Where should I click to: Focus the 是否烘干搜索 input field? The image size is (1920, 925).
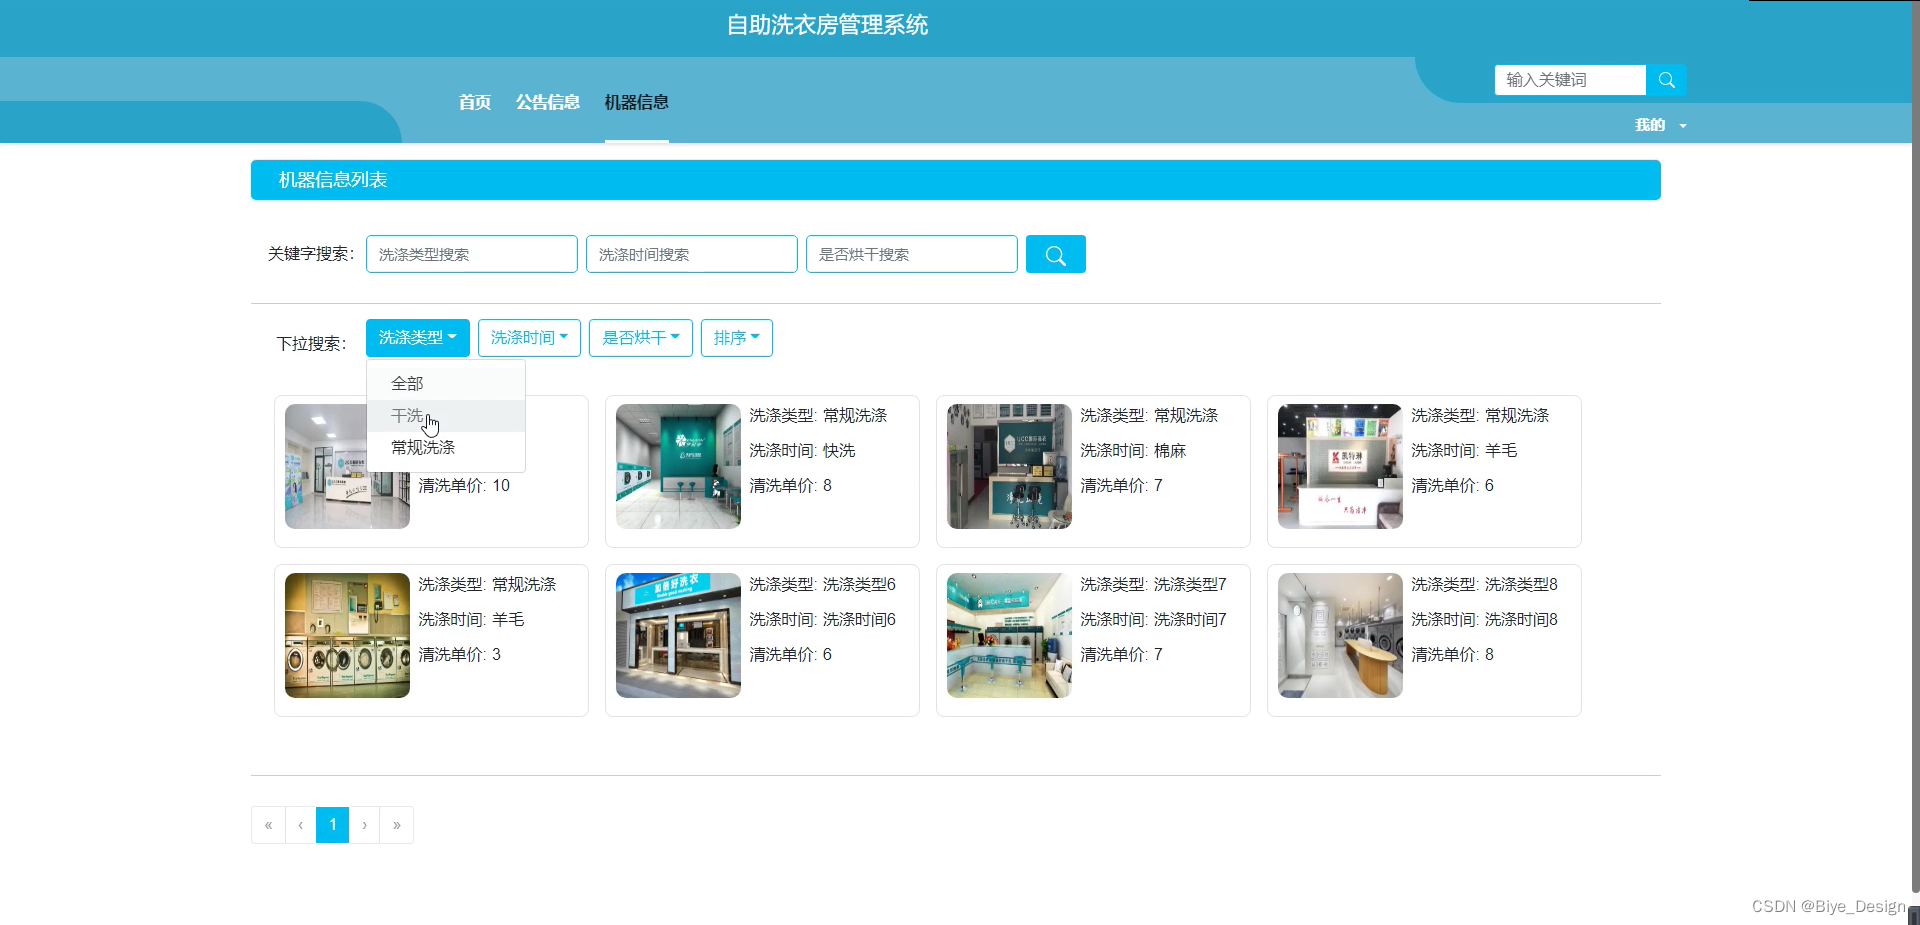pyautogui.click(x=912, y=254)
